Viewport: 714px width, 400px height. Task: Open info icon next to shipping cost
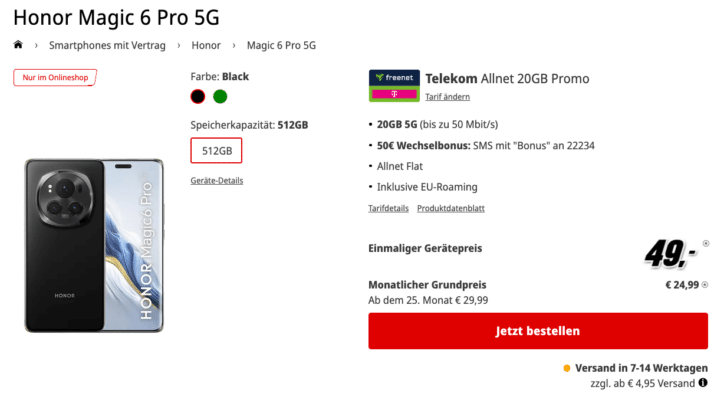point(703,383)
